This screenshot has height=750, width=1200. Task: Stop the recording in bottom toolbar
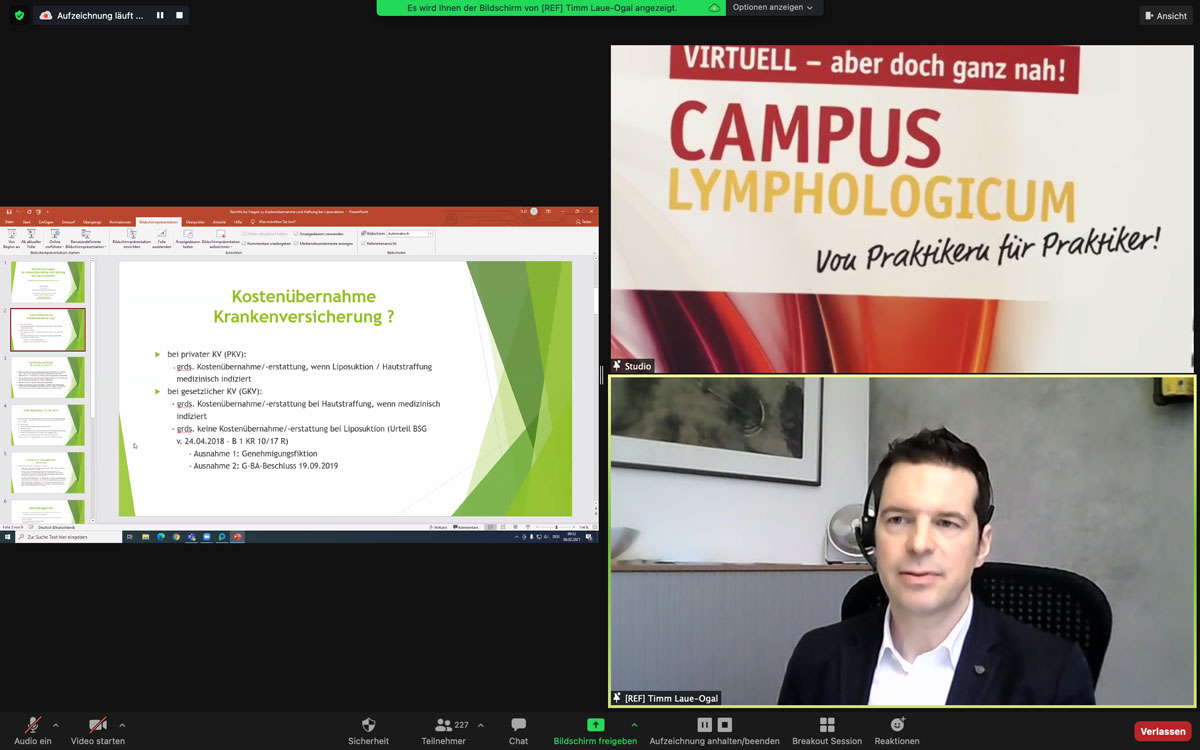(x=725, y=725)
